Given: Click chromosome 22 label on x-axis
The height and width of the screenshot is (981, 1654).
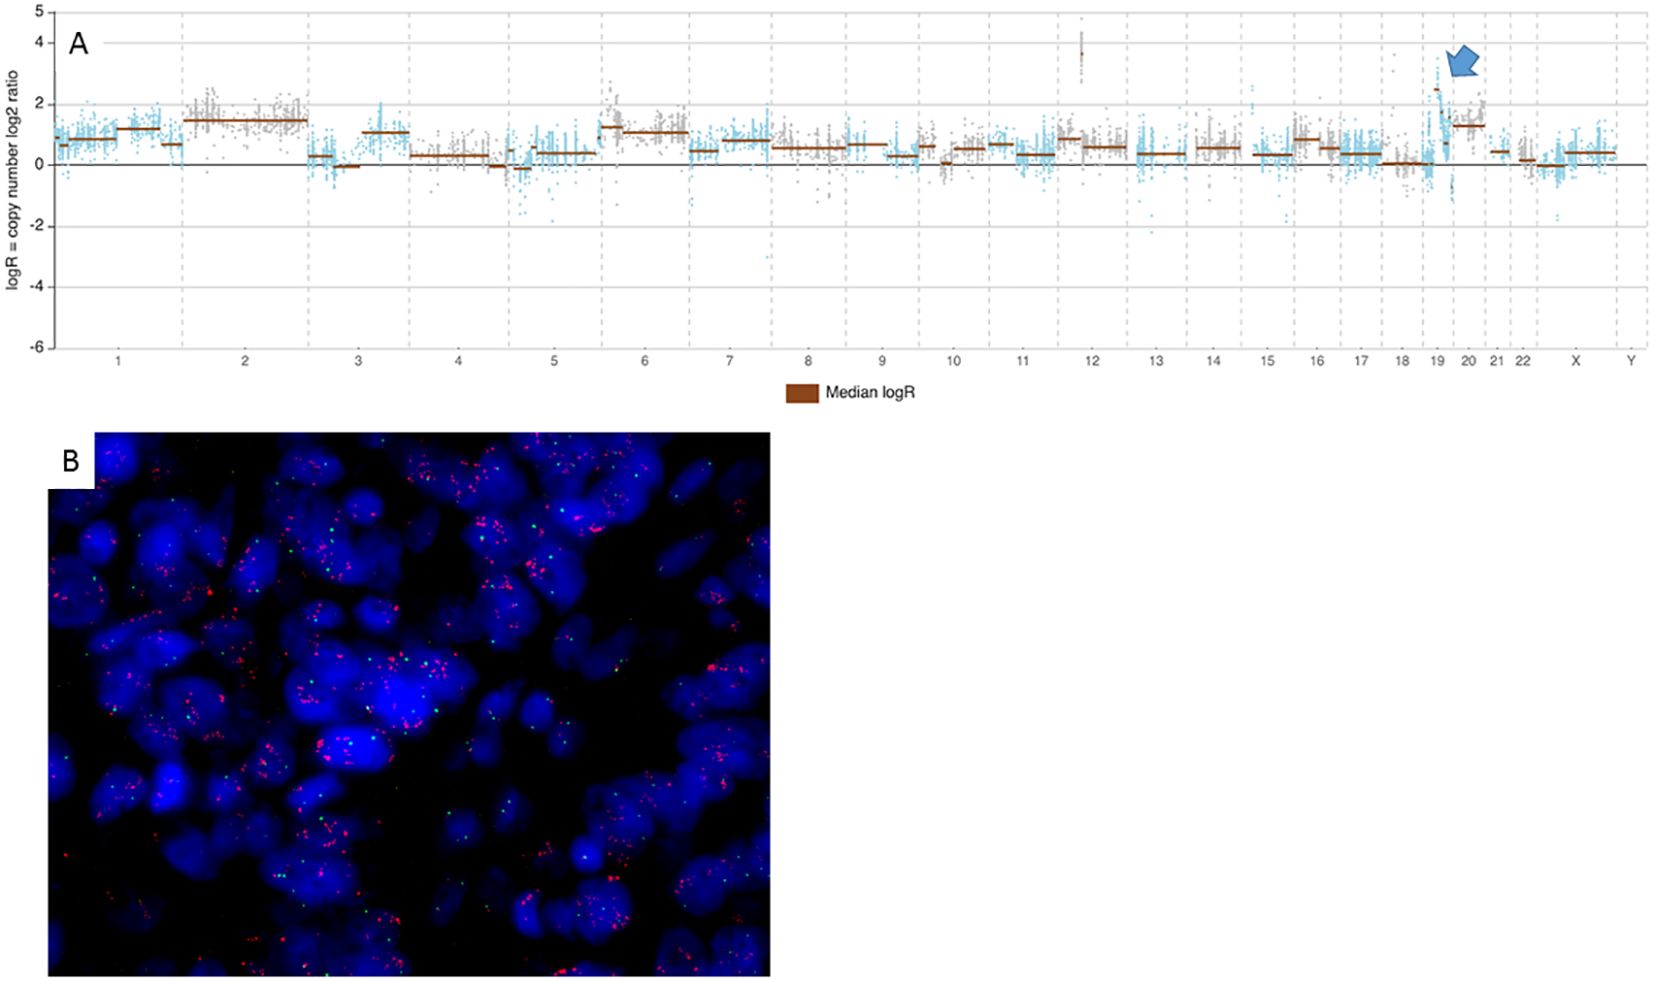Looking at the screenshot, I should (x=1522, y=361).
